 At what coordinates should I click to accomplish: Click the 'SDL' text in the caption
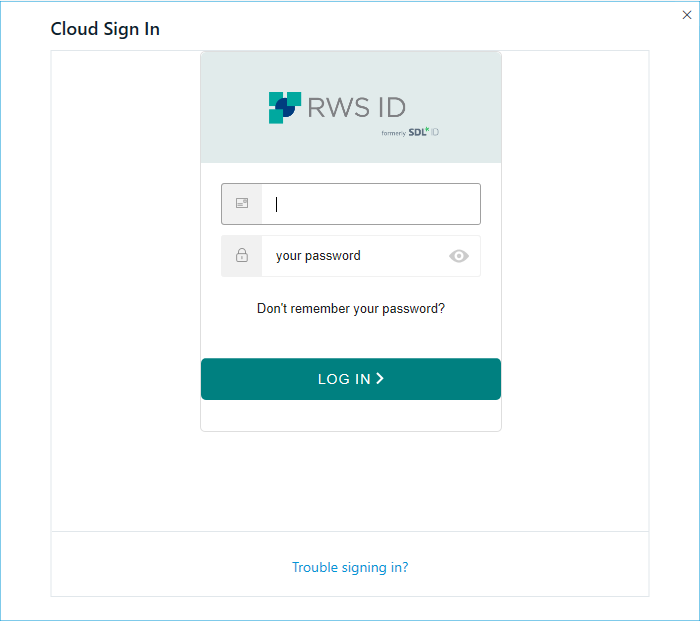click(417, 133)
